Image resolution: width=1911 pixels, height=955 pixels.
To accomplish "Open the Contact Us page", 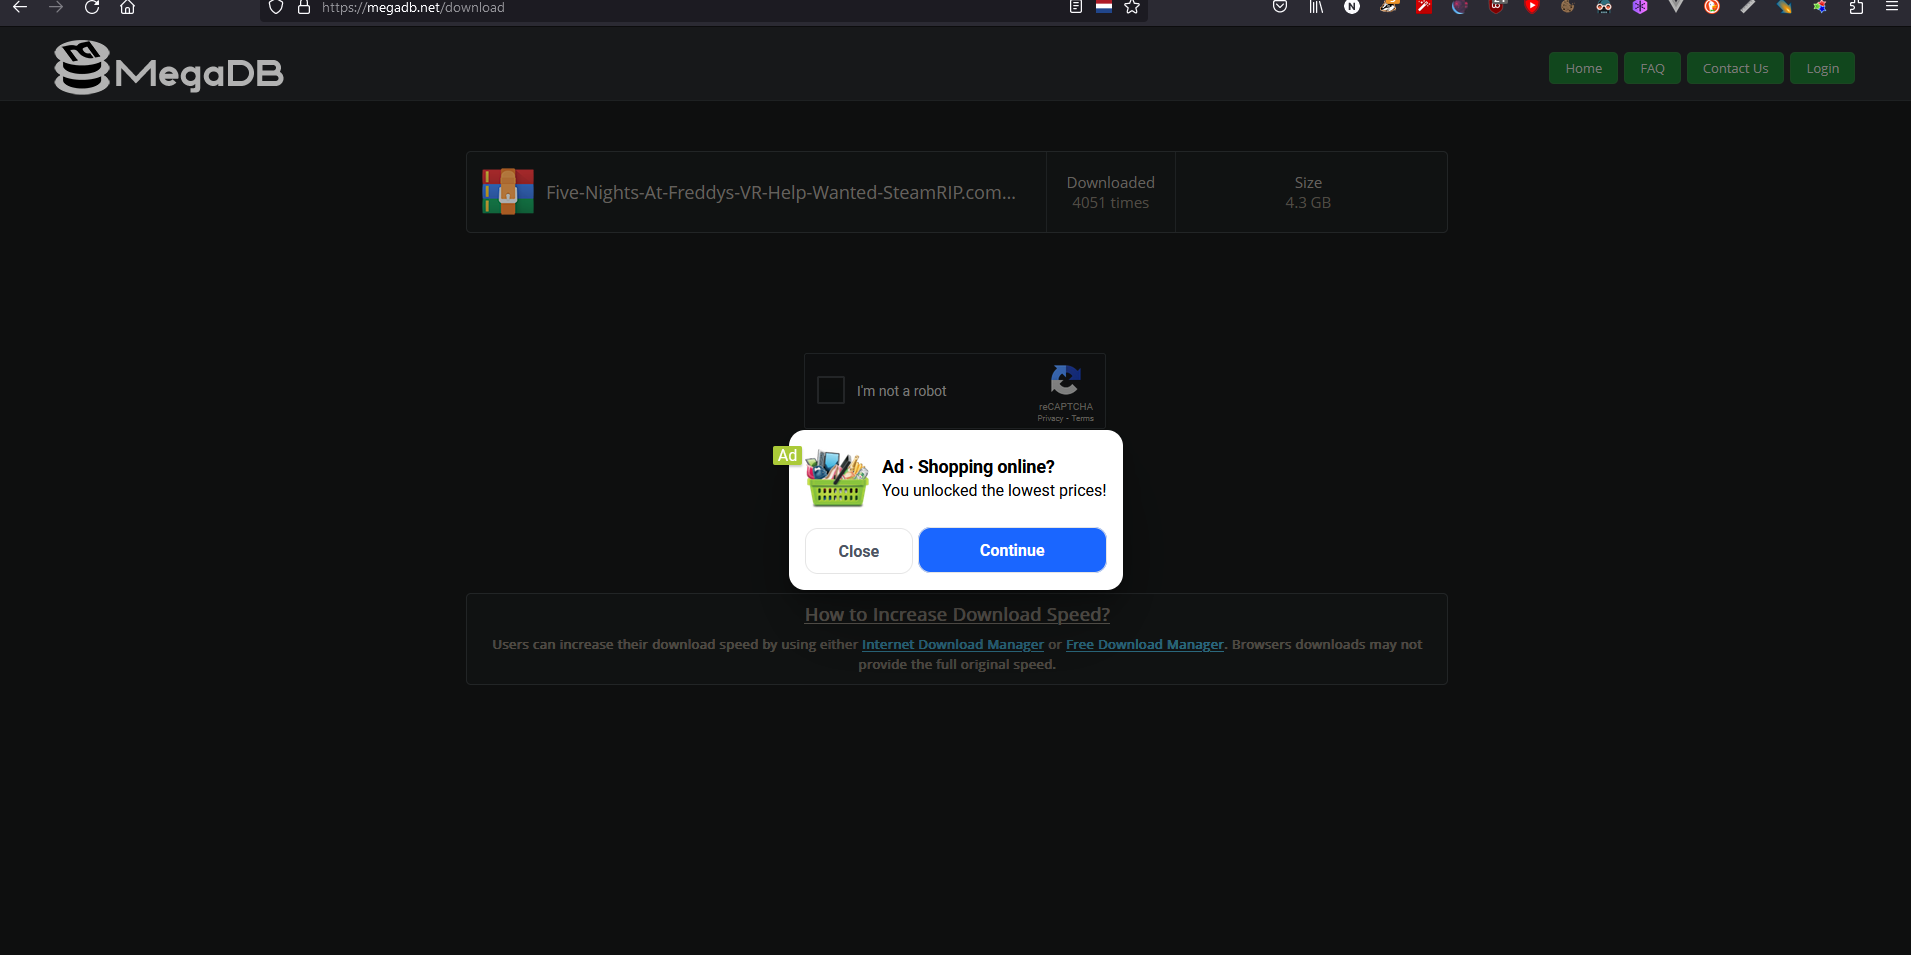I will [1734, 67].
